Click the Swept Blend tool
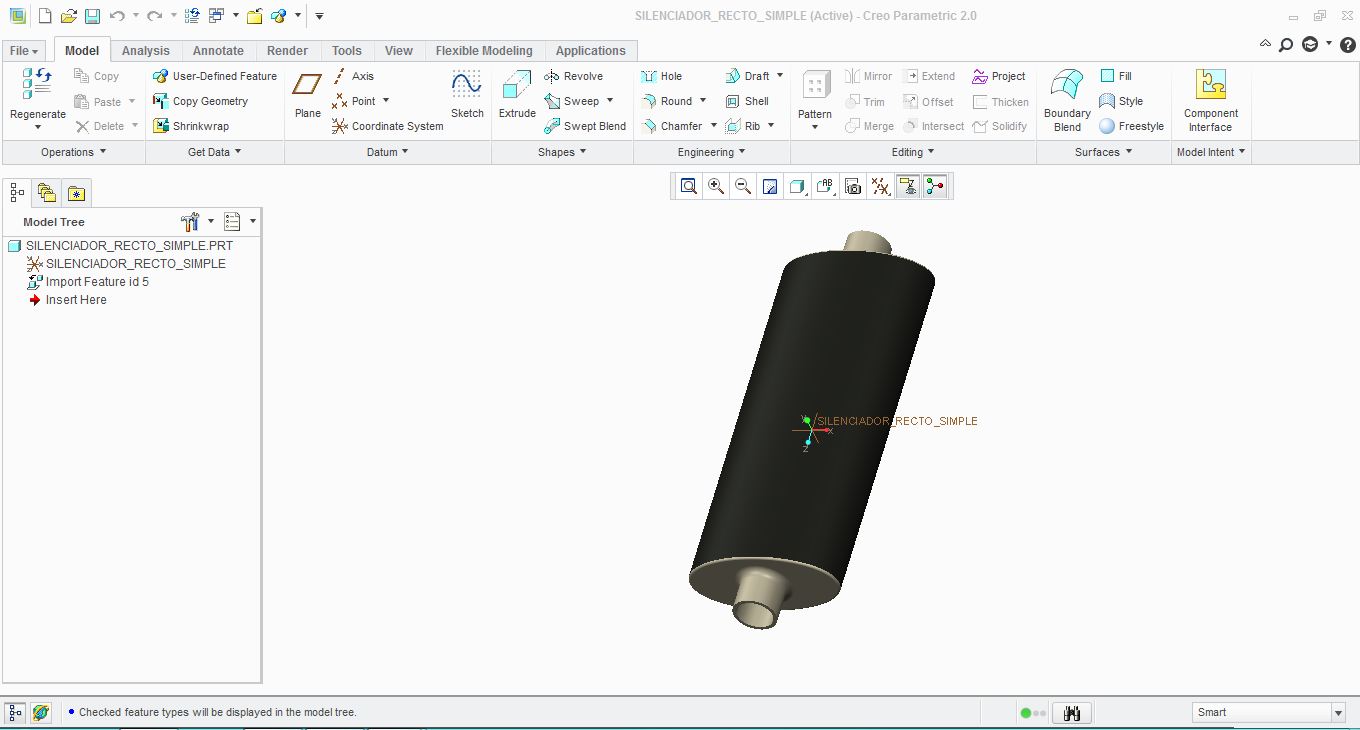The width and height of the screenshot is (1360, 730). [585, 126]
